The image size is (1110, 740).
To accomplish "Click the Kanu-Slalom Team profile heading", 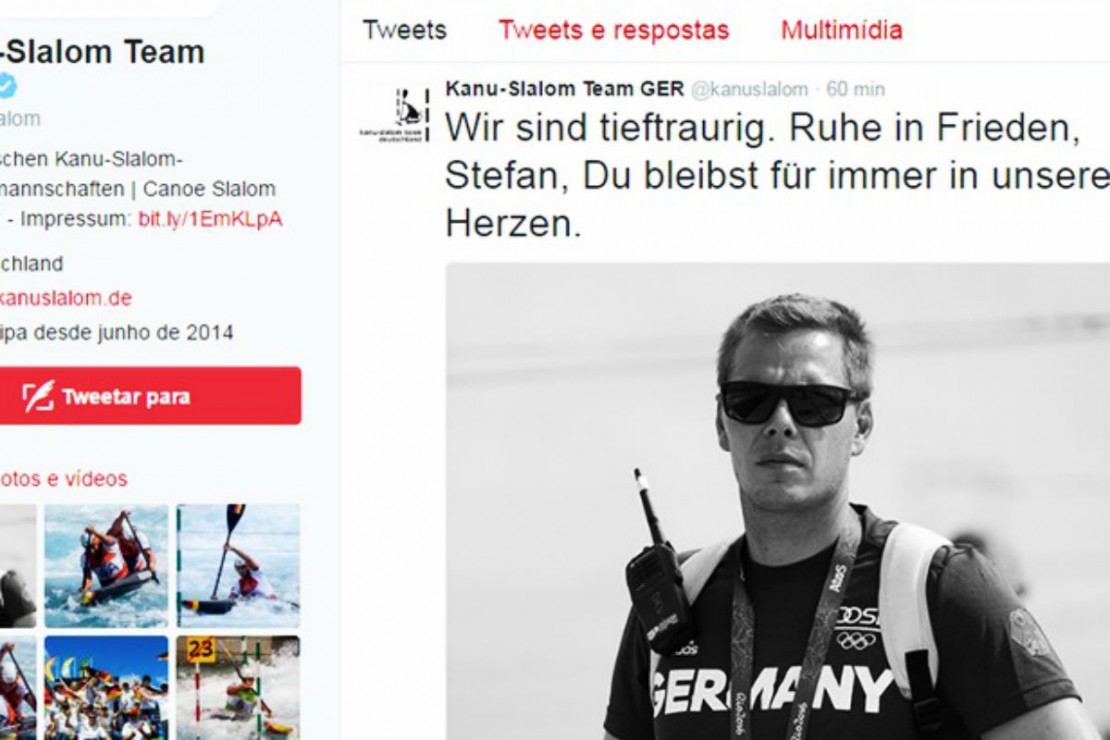I will [x=103, y=52].
